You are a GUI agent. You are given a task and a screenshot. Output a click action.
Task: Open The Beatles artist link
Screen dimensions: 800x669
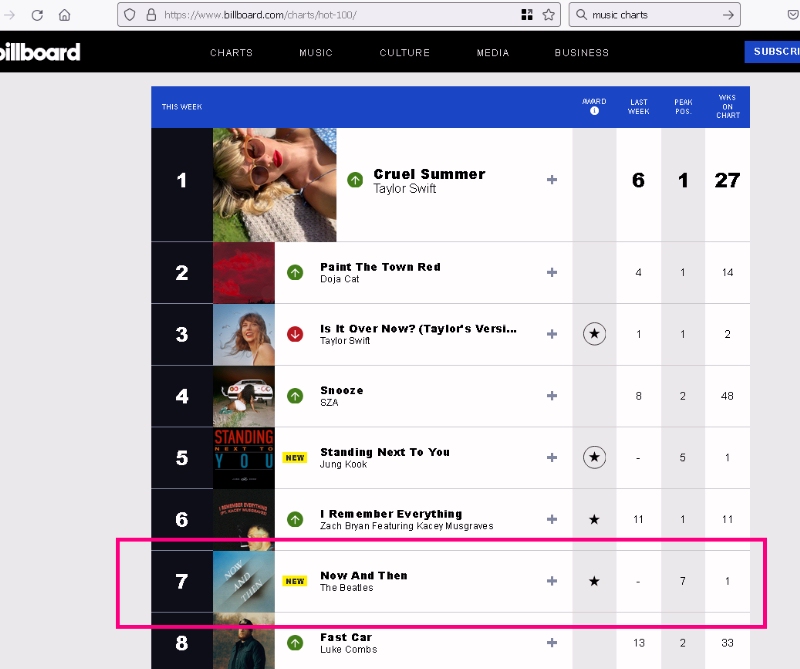tap(346, 588)
